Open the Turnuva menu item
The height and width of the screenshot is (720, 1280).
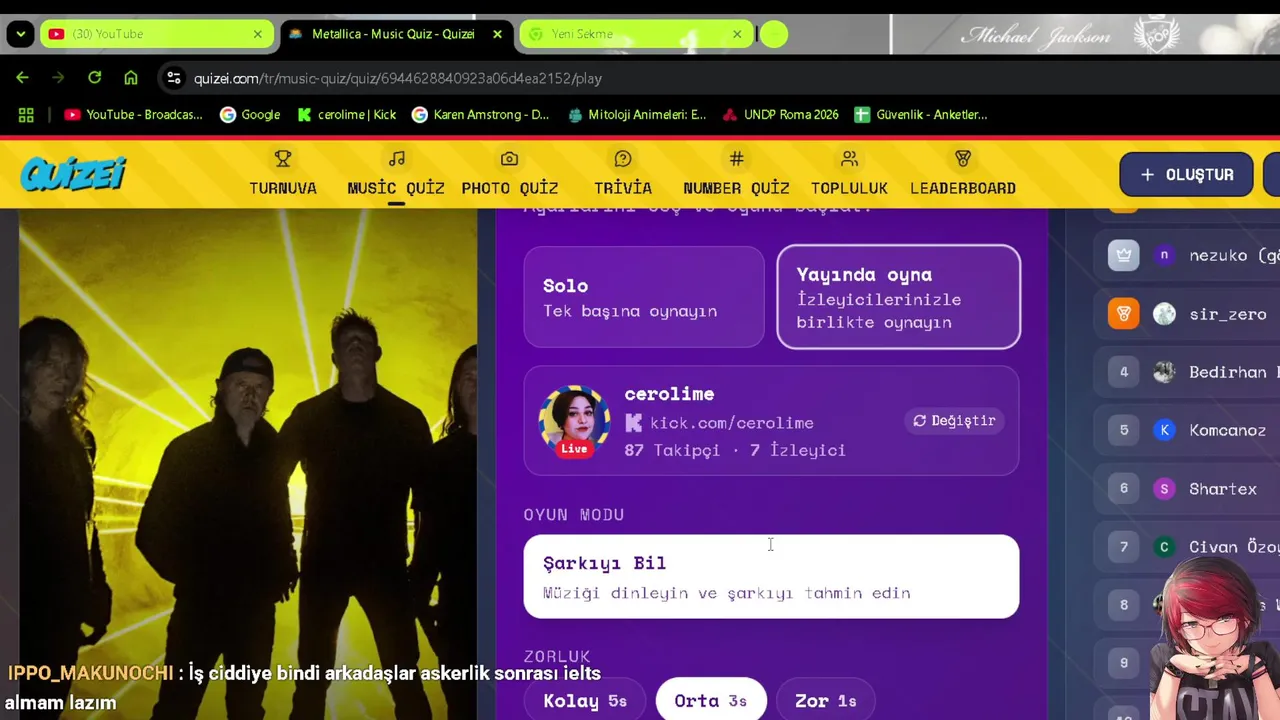(x=283, y=173)
